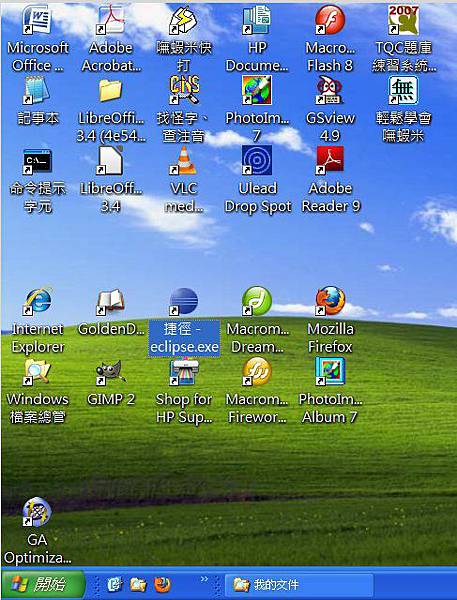This screenshot has width=457, height=600.
Task: Open the LibreOffice 3.4 folder icon
Action: pos(111,90)
